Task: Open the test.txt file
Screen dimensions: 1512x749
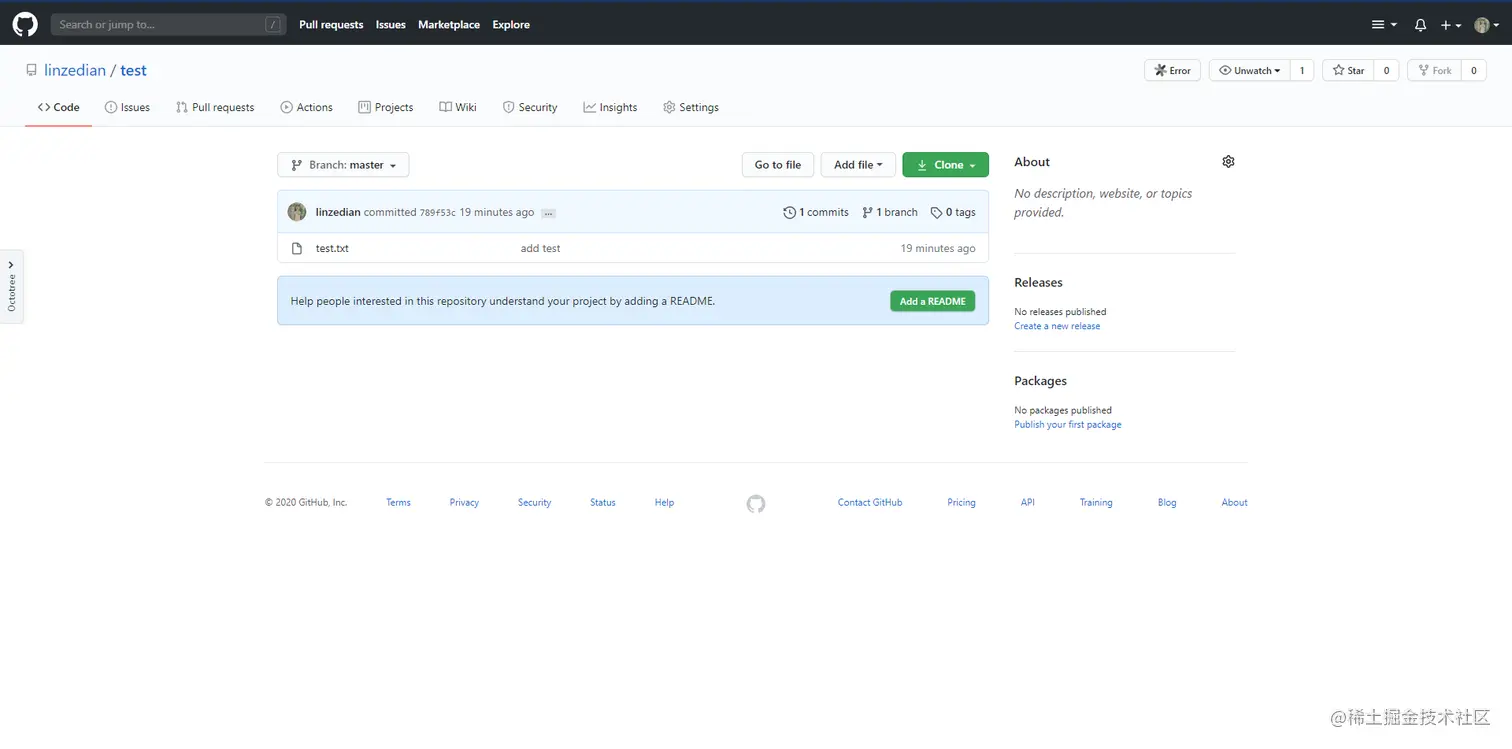Action: [332, 248]
